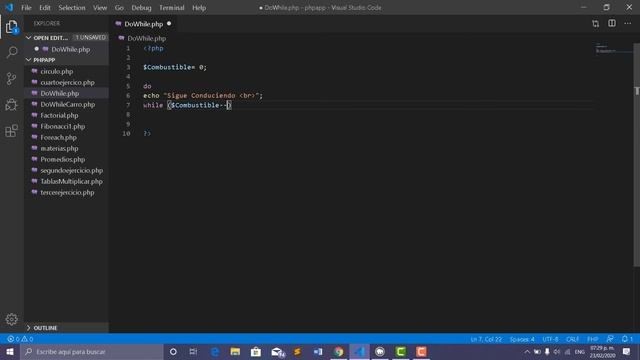Open More Actions ellipsis in editor toolbar
640x360 pixels.
[x=628, y=23]
